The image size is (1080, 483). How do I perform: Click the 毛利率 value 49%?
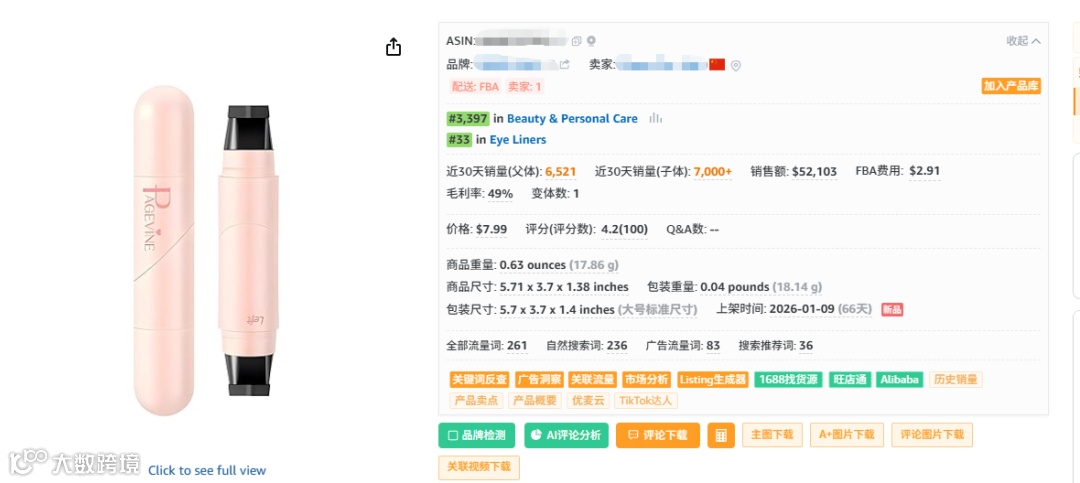click(x=501, y=194)
